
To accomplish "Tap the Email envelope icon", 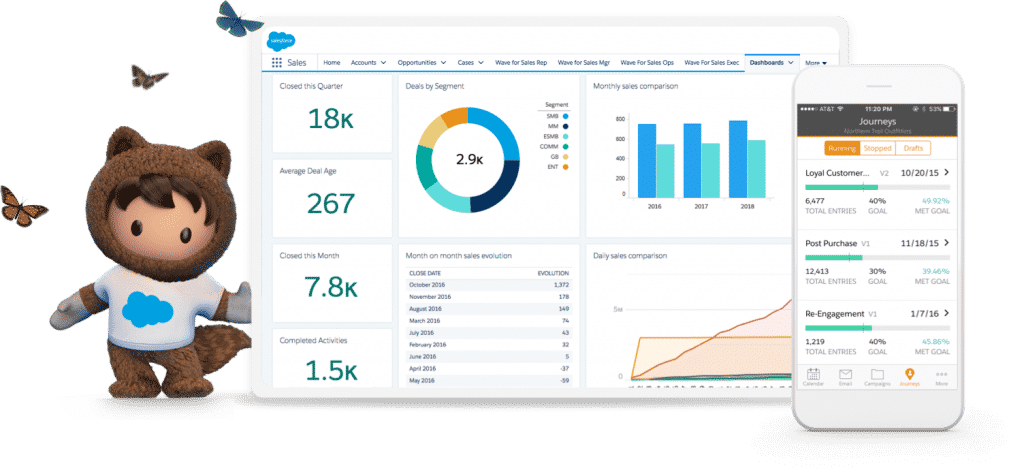I will 845,376.
